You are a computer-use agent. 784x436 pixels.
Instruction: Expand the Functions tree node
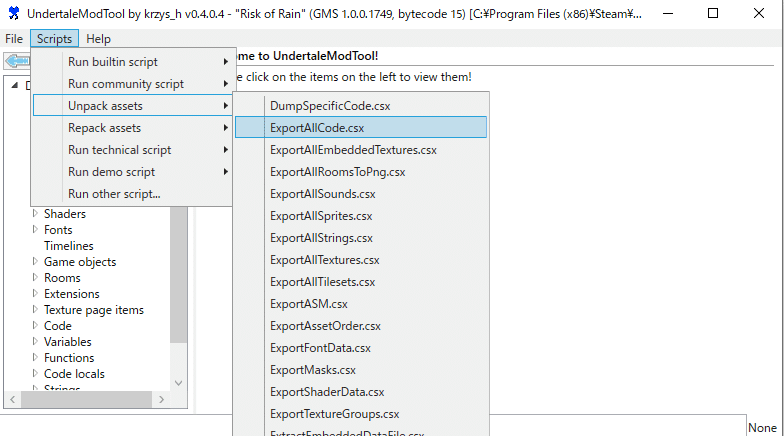35,358
